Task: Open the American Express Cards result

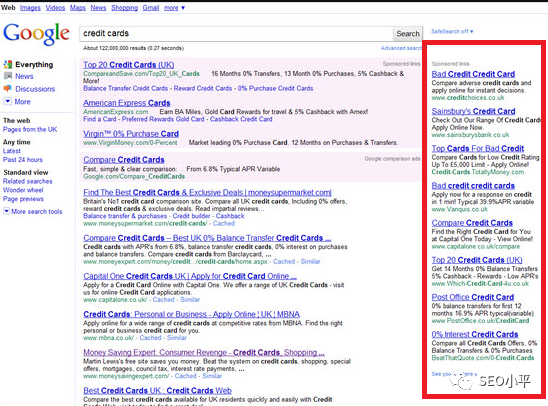Action: click(127, 103)
